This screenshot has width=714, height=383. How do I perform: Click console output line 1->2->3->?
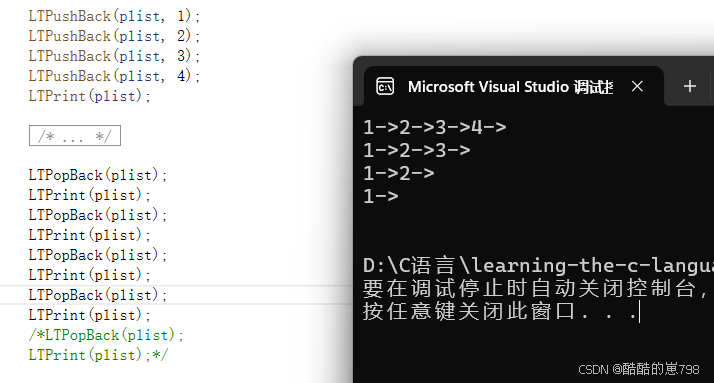(x=417, y=150)
